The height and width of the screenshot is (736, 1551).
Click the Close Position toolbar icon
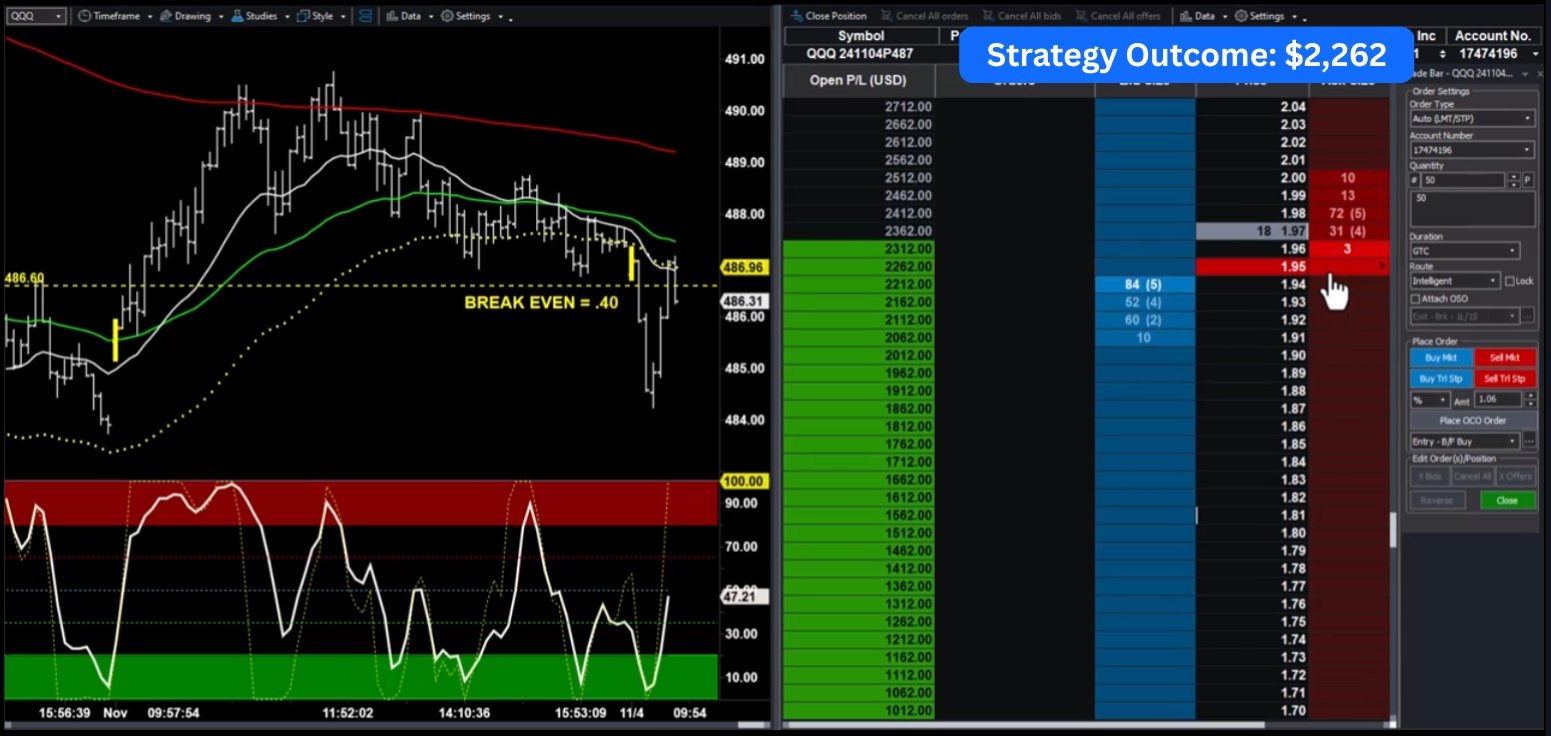[x=796, y=16]
